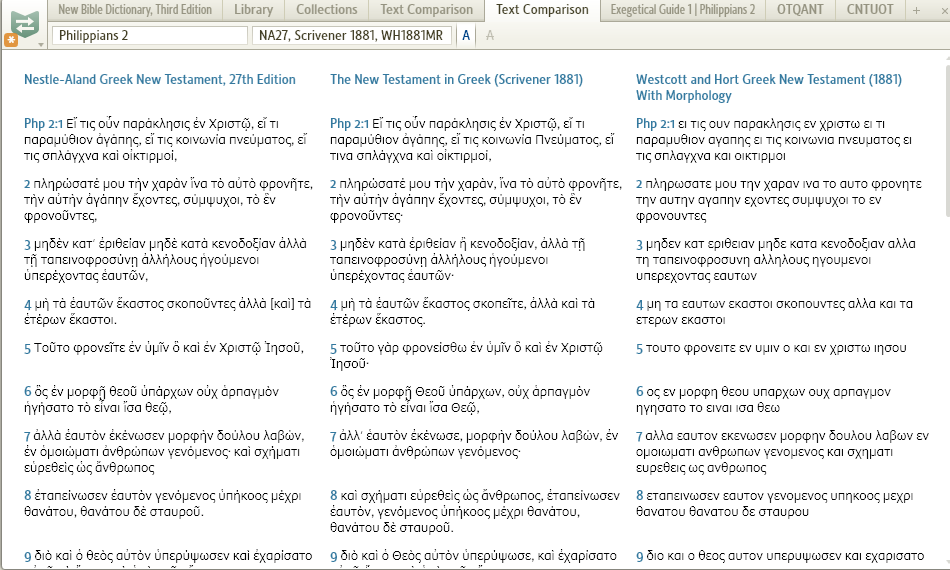
Task: Click the Philippians 2 reference box
Action: click(x=150, y=36)
